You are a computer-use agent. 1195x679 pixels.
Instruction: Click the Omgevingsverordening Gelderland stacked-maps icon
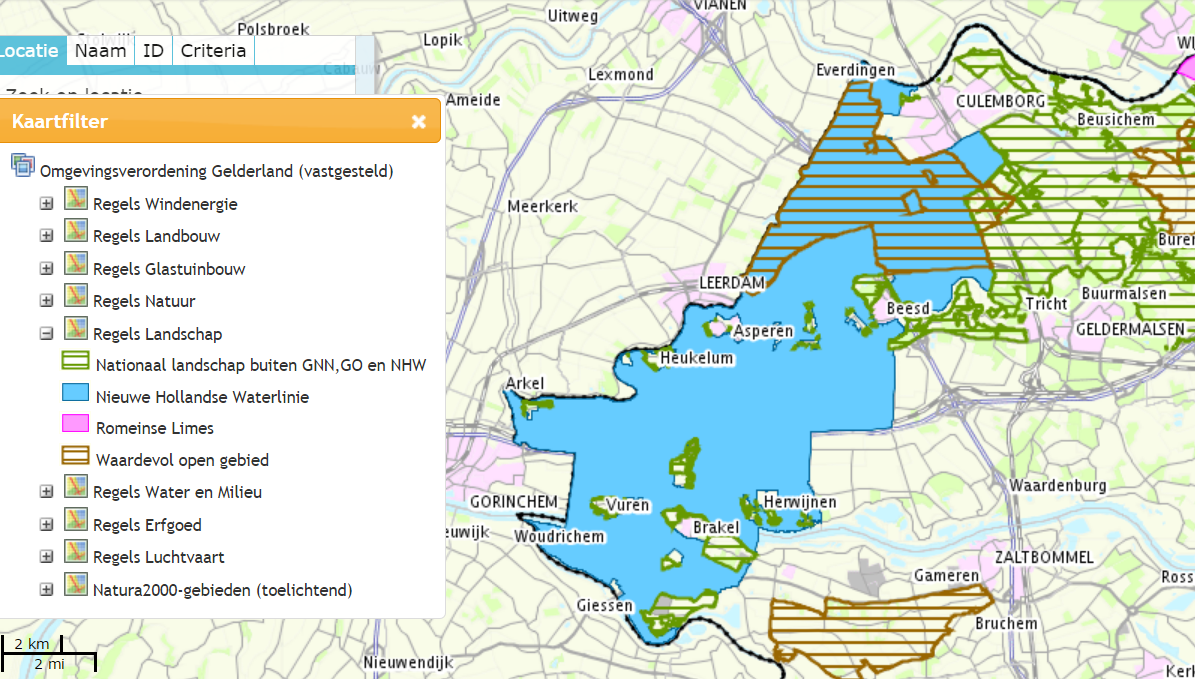coord(22,166)
